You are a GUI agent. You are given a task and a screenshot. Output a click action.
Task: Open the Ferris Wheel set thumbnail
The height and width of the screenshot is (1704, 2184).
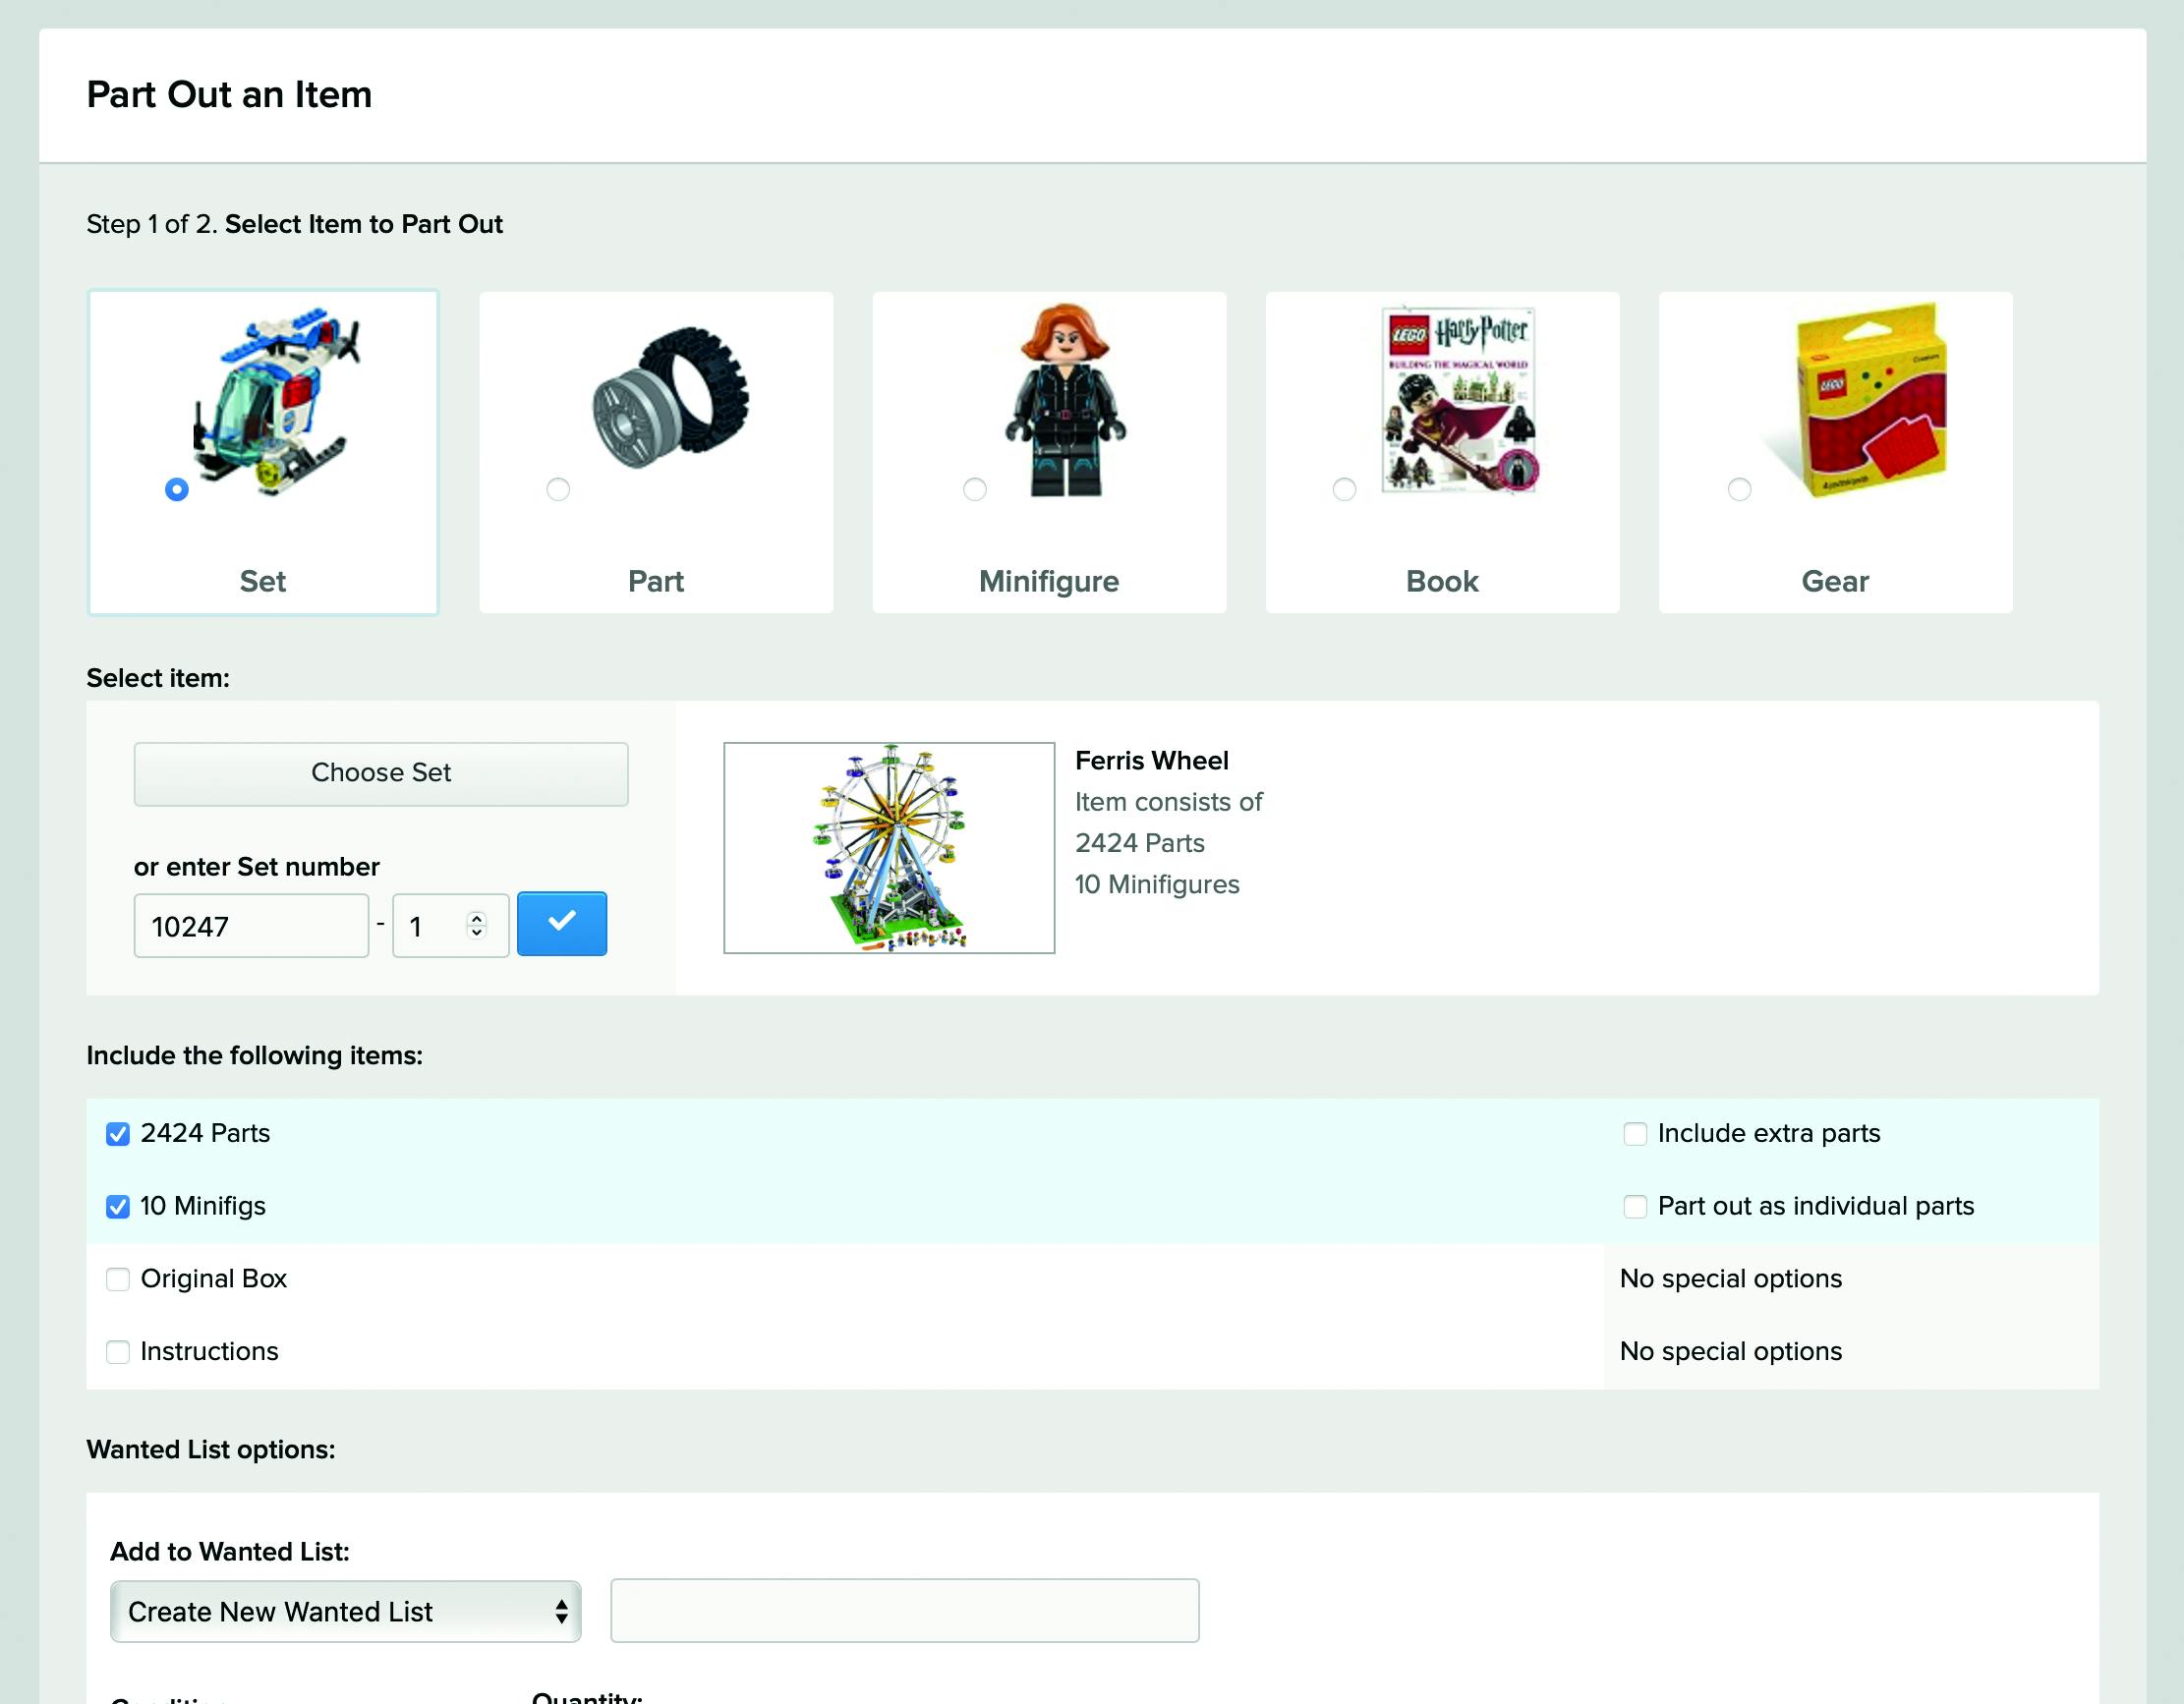click(x=889, y=848)
